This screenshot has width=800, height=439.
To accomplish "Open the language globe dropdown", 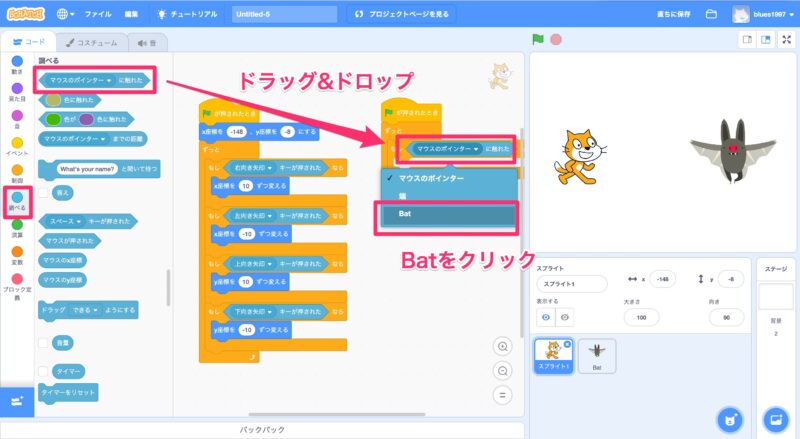I will 67,15.
